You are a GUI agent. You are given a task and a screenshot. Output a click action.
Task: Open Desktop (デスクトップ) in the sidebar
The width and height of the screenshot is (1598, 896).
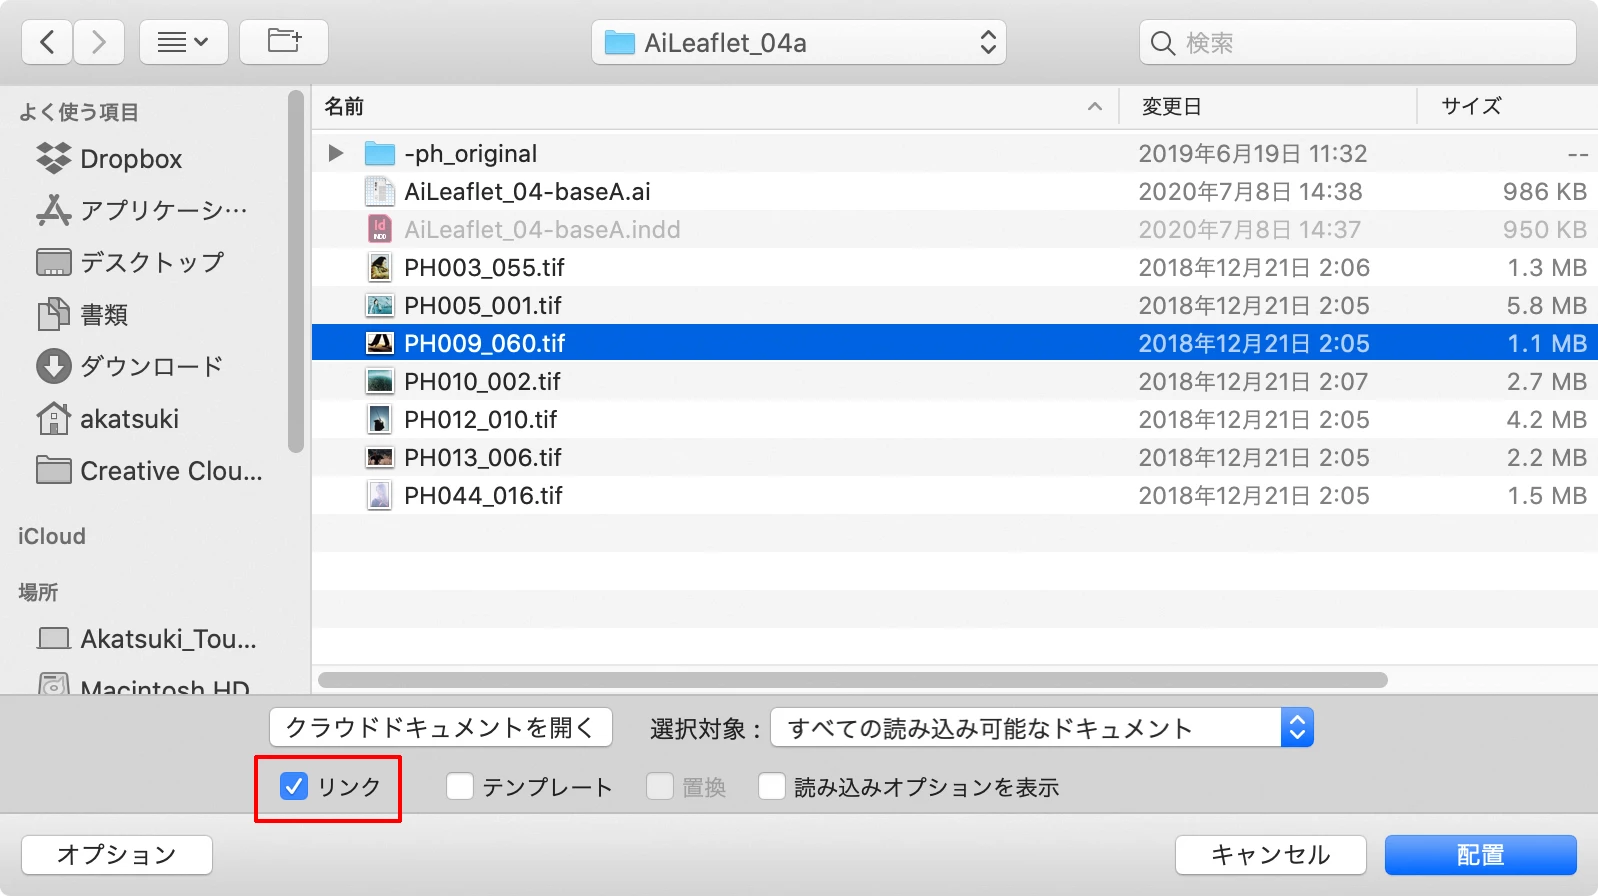click(130, 262)
